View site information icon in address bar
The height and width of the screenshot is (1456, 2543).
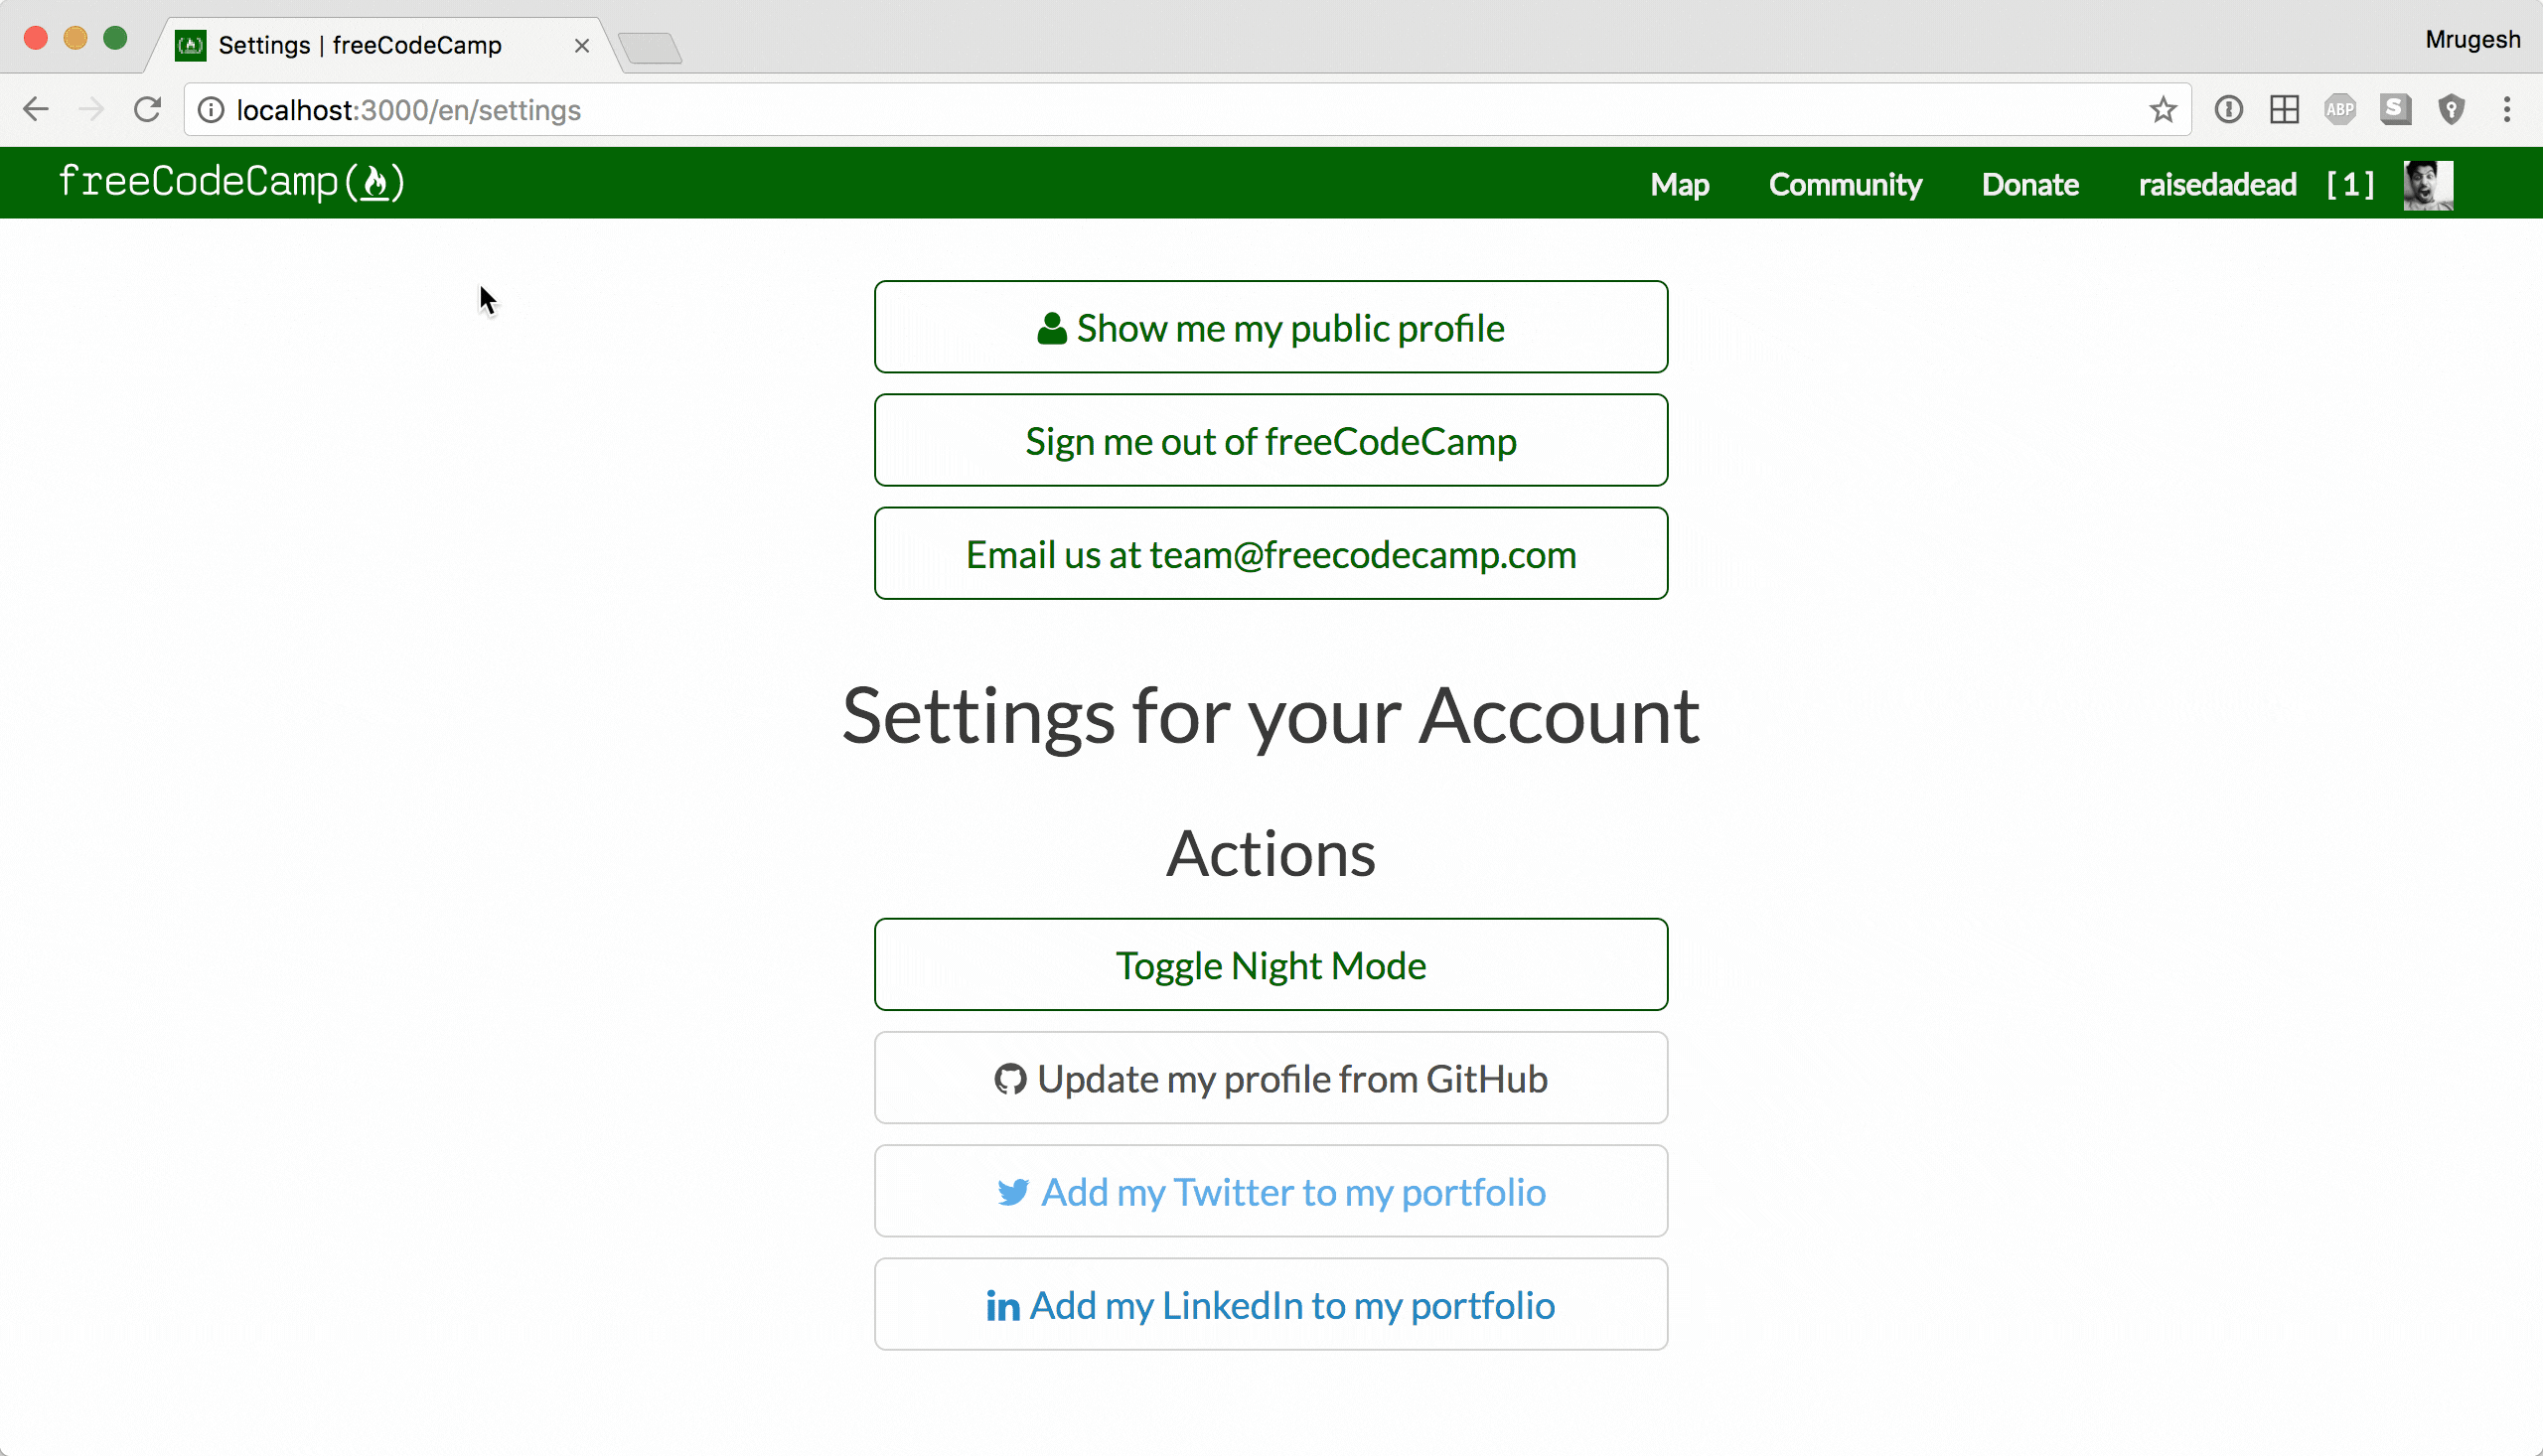(211, 109)
